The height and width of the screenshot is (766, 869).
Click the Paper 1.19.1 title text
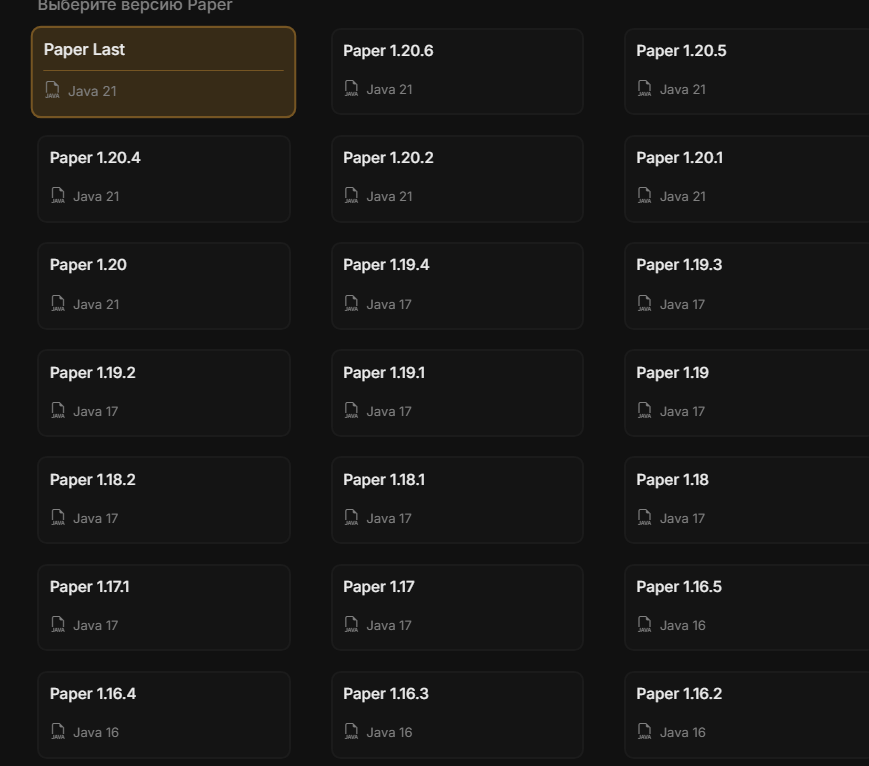coord(384,373)
